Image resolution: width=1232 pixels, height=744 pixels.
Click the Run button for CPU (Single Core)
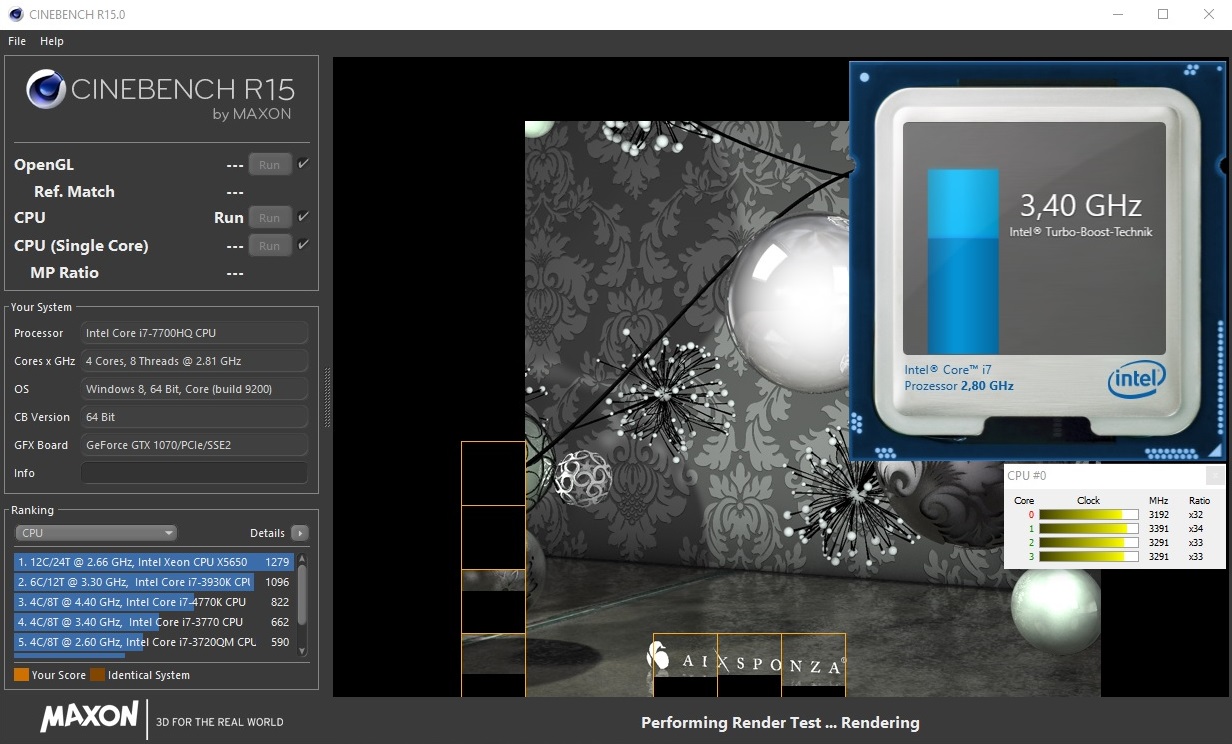point(270,246)
